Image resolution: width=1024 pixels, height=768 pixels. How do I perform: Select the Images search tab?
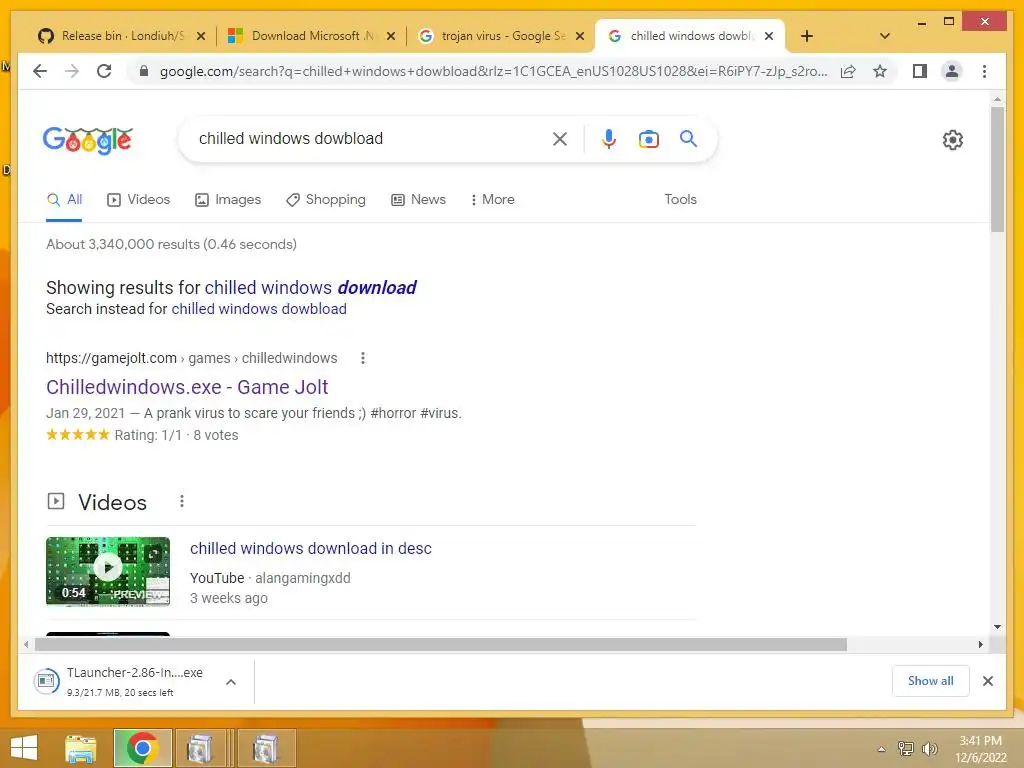(228, 199)
